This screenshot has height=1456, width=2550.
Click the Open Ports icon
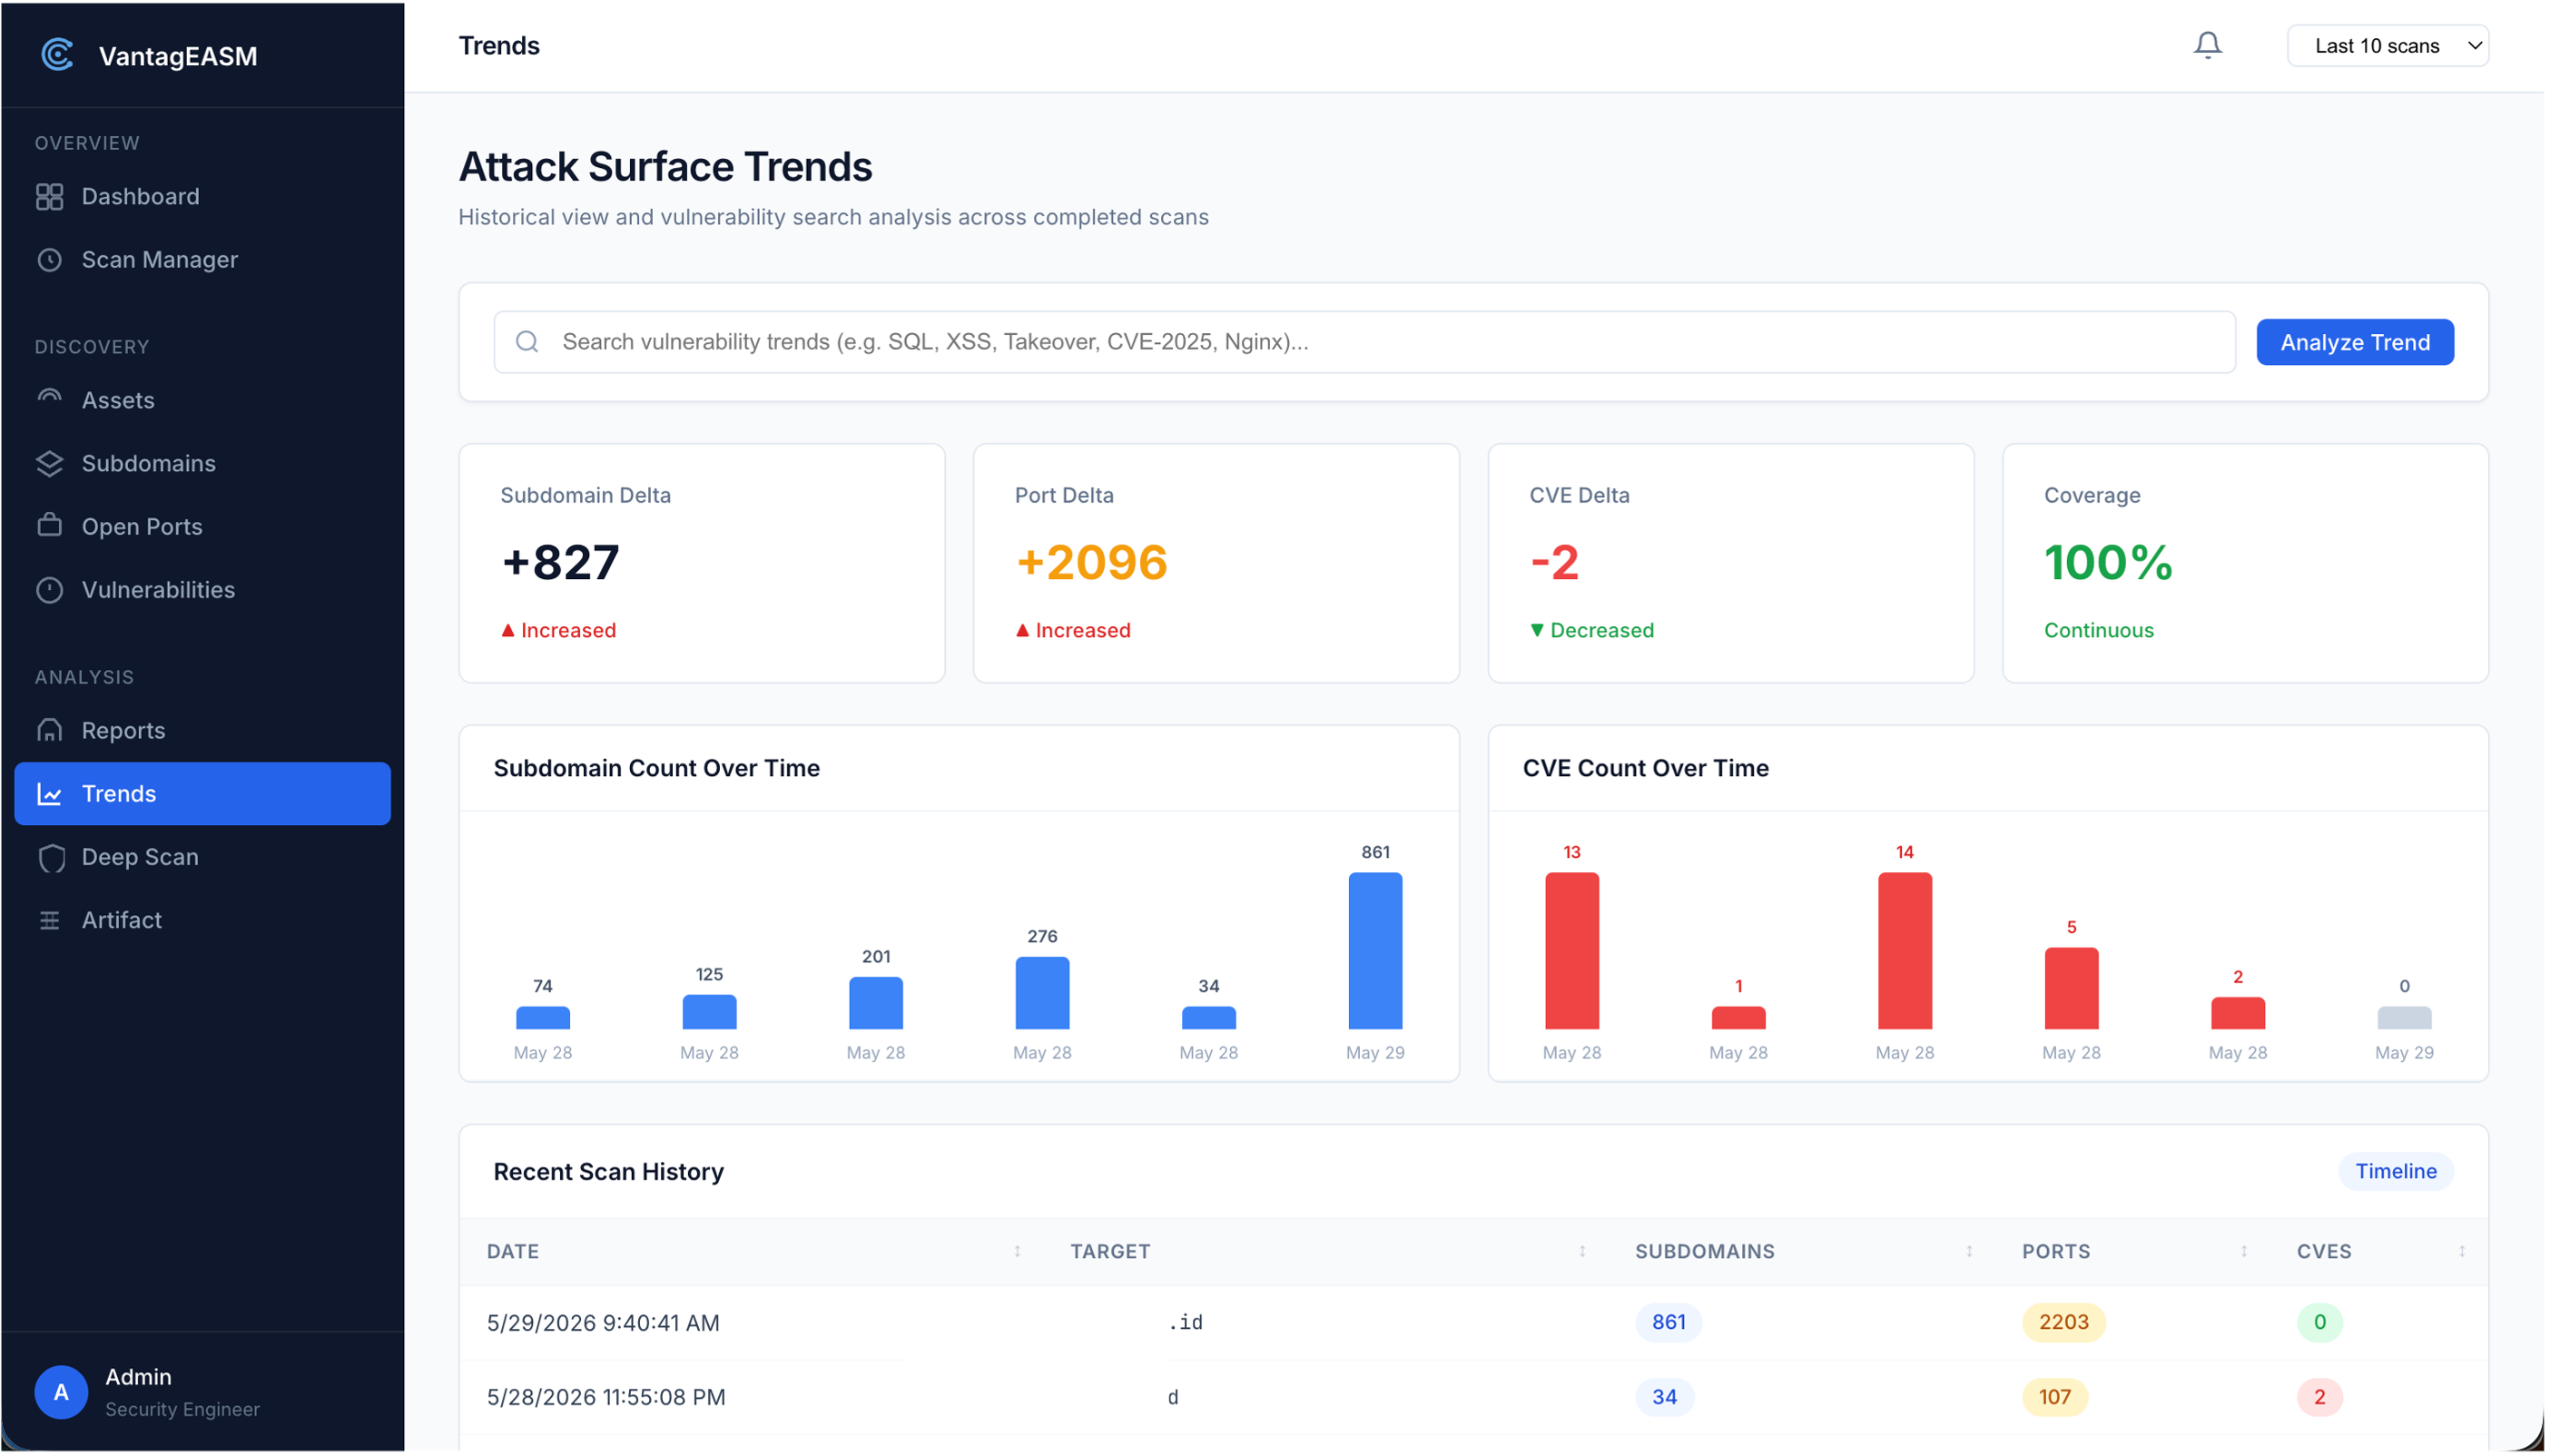[x=49, y=526]
